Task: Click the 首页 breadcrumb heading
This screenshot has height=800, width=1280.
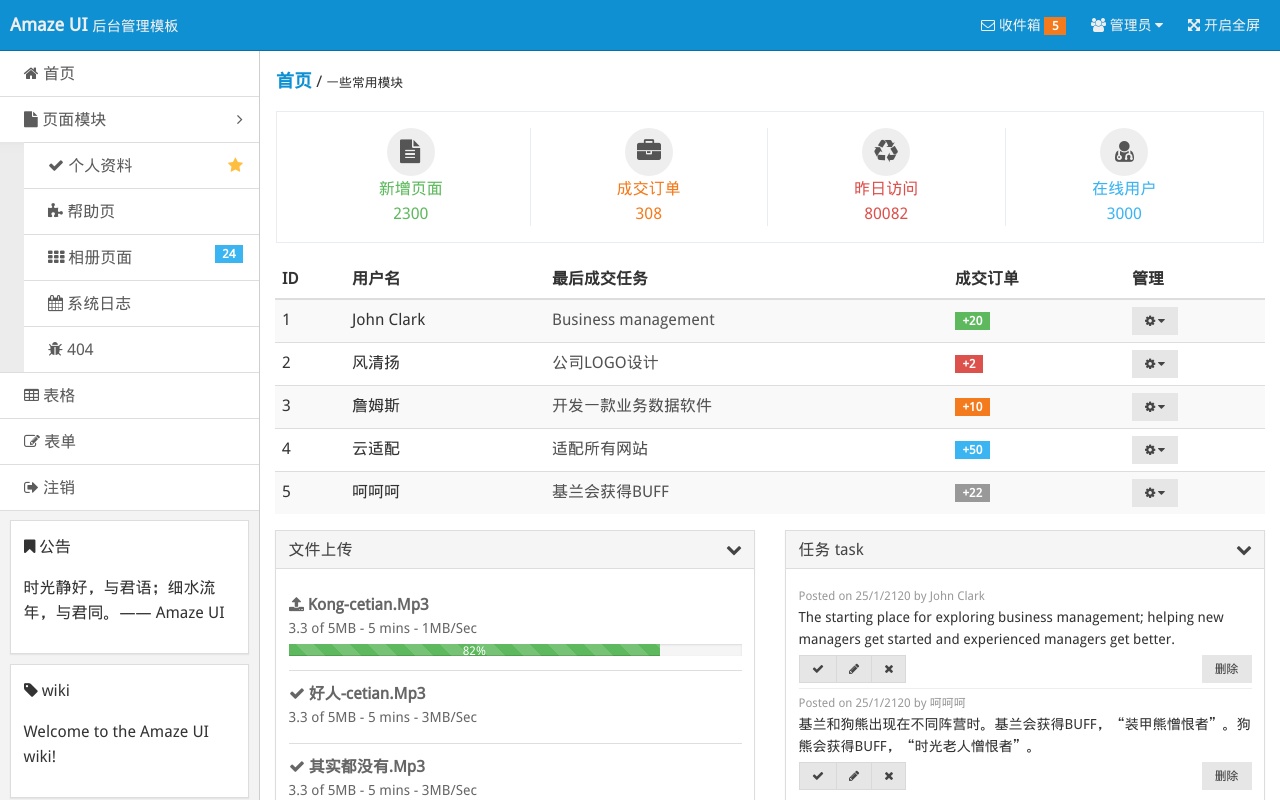Action: click(x=294, y=81)
